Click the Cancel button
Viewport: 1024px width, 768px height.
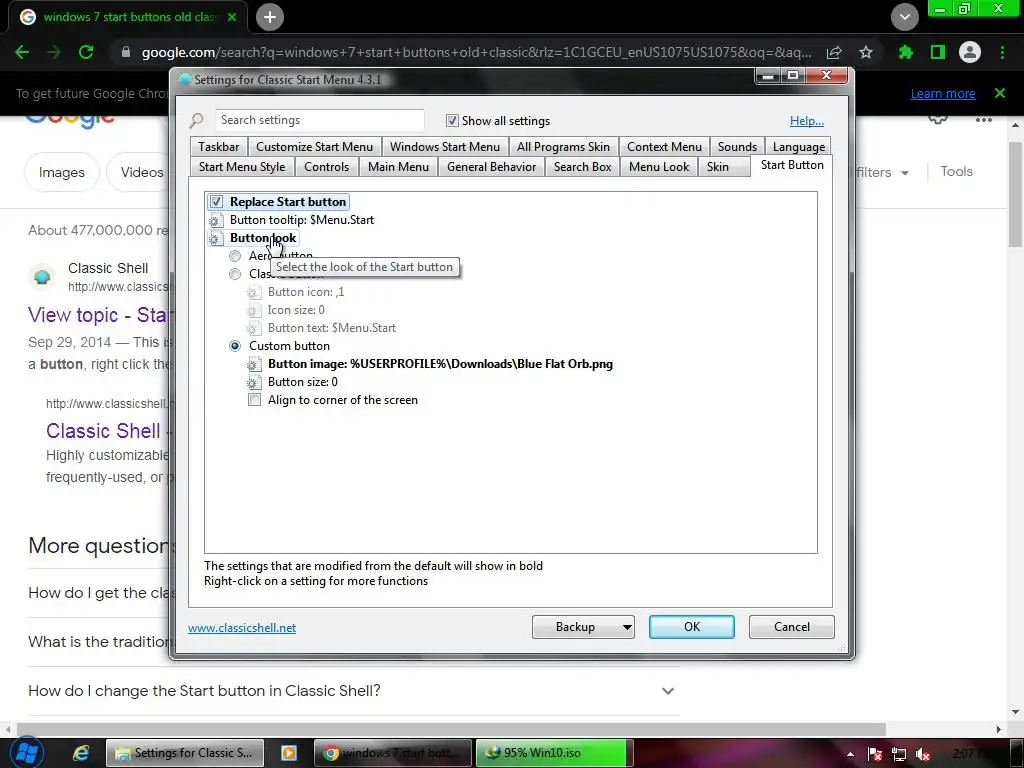click(792, 627)
